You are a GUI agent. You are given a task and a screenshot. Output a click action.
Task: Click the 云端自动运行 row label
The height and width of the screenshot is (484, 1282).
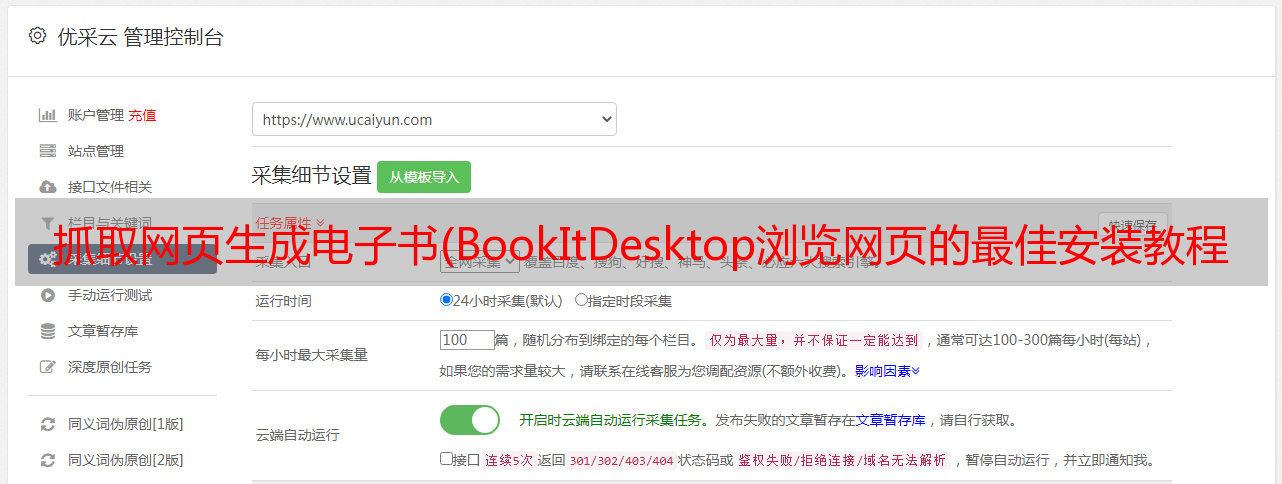pos(298,435)
